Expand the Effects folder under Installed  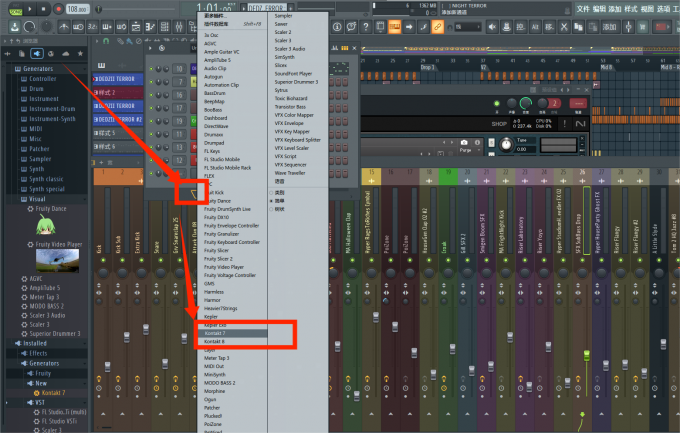click(38, 353)
